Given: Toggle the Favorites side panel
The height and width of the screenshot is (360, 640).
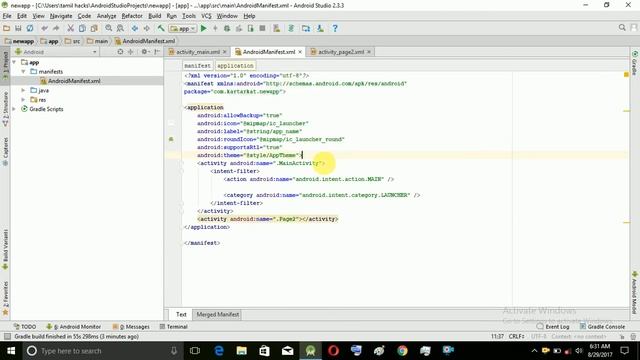Looking at the screenshot, I should pos(5,298).
